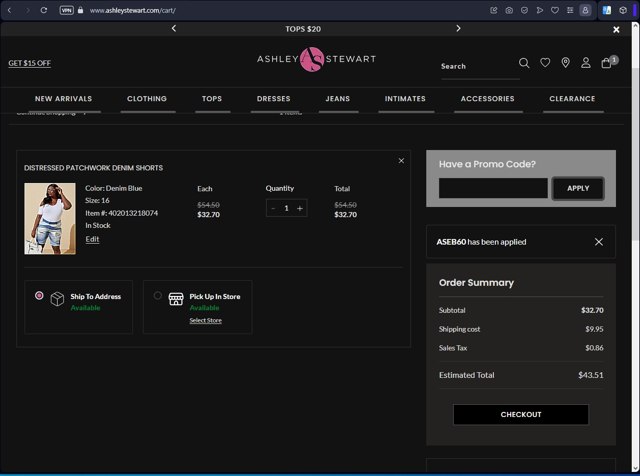This screenshot has width=640, height=476.
Task: Click the CHECKOUT button
Action: (x=521, y=414)
